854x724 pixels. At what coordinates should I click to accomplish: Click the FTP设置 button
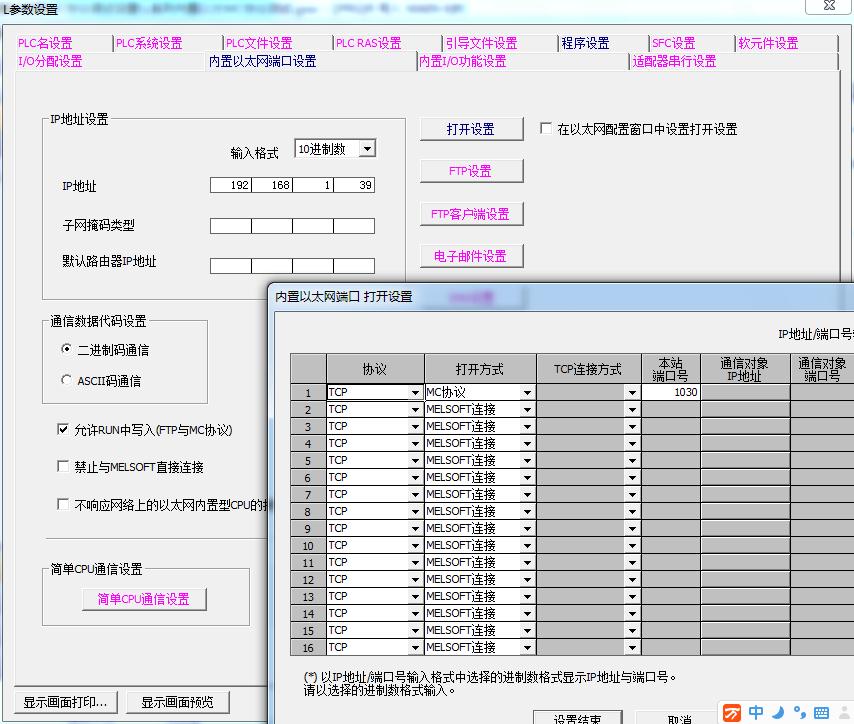[x=471, y=171]
